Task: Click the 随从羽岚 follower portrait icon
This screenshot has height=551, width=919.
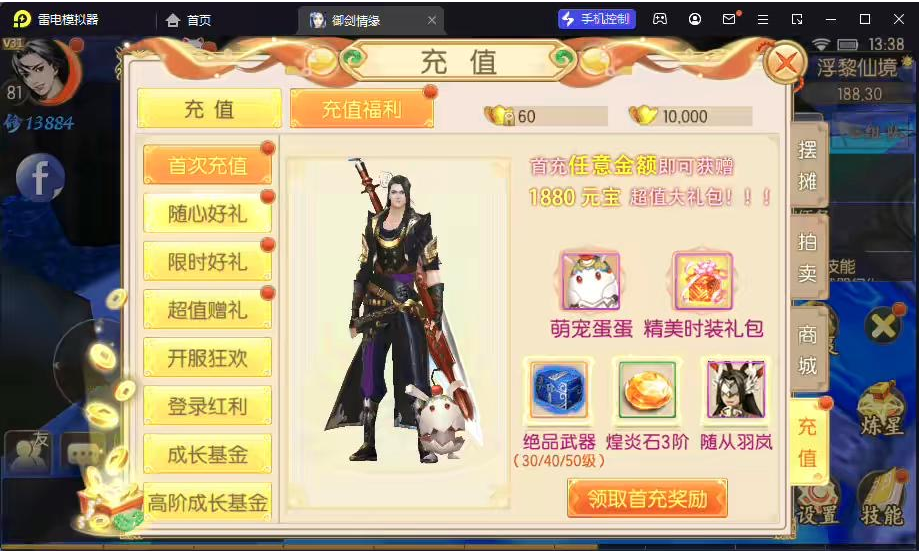Action: (736, 389)
